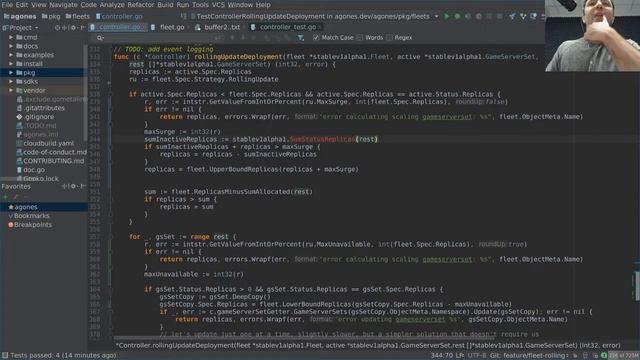Open Favorites panel gear settings
640x360 pixels.
pos(73,187)
